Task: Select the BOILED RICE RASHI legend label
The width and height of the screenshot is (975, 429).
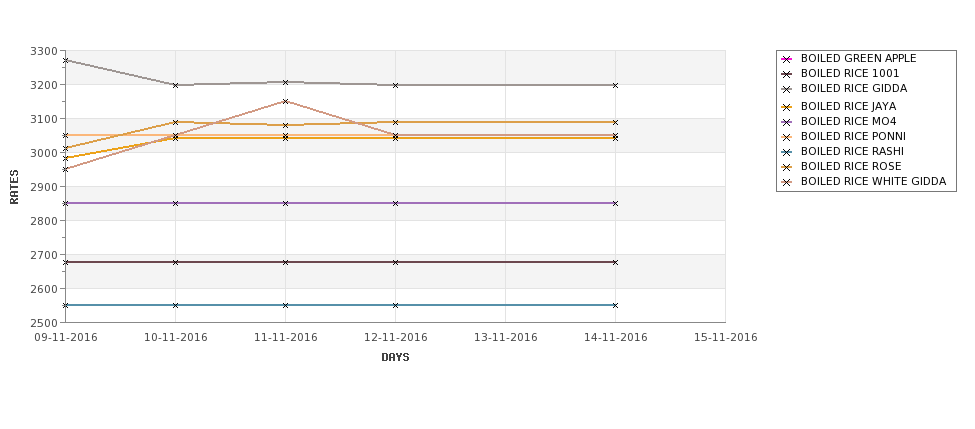Action: point(853,151)
